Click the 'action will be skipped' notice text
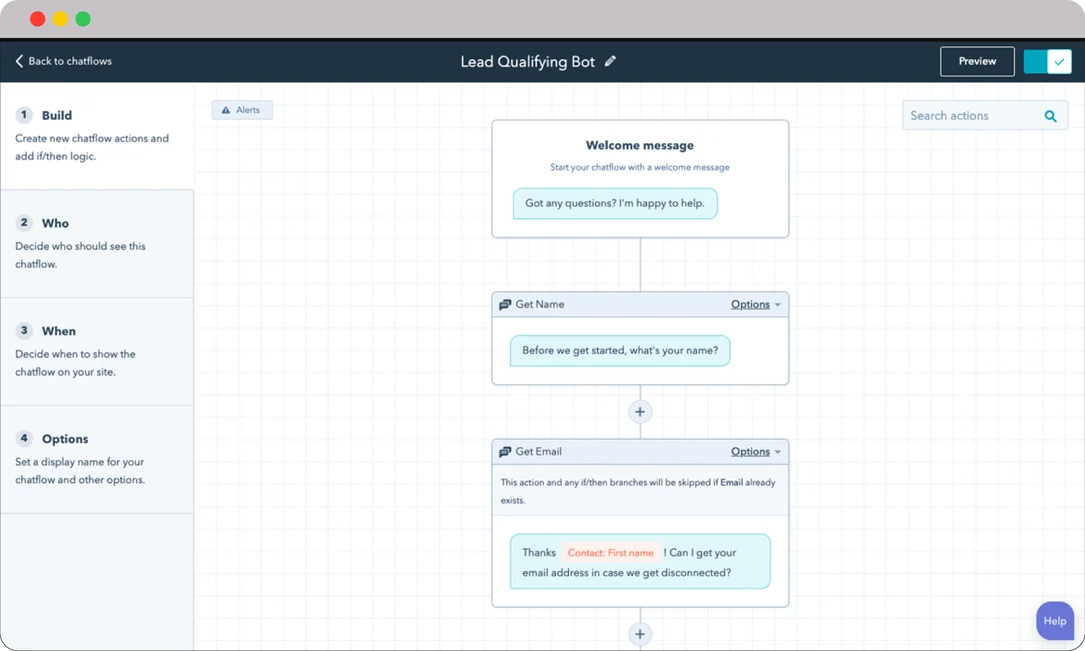The width and height of the screenshot is (1085, 651). coord(638,491)
